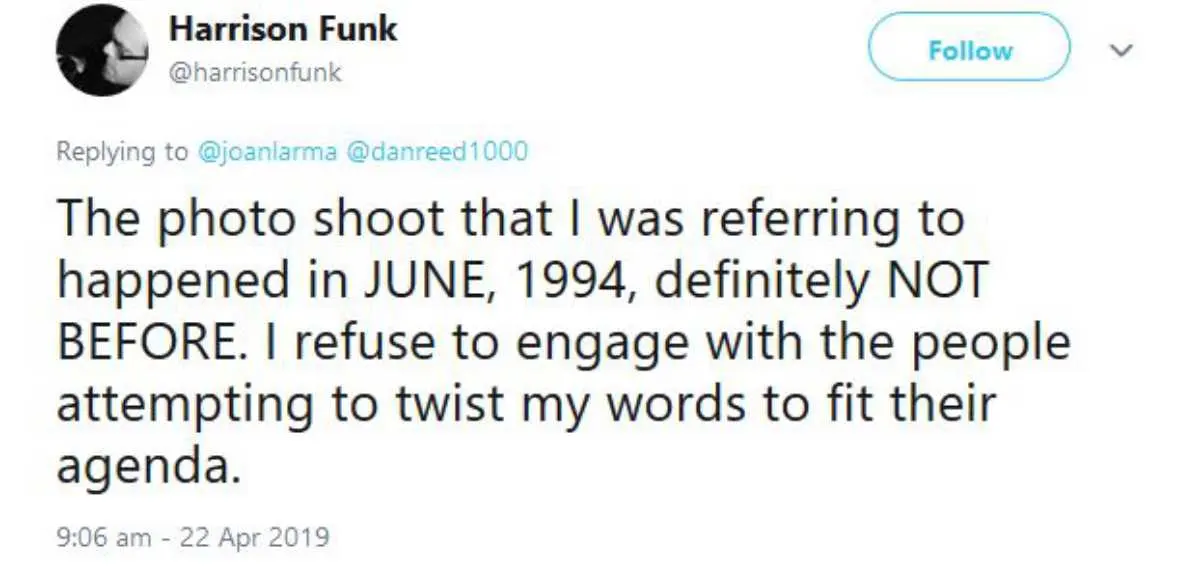Open the @harrisonfunk handle link

click(255, 73)
